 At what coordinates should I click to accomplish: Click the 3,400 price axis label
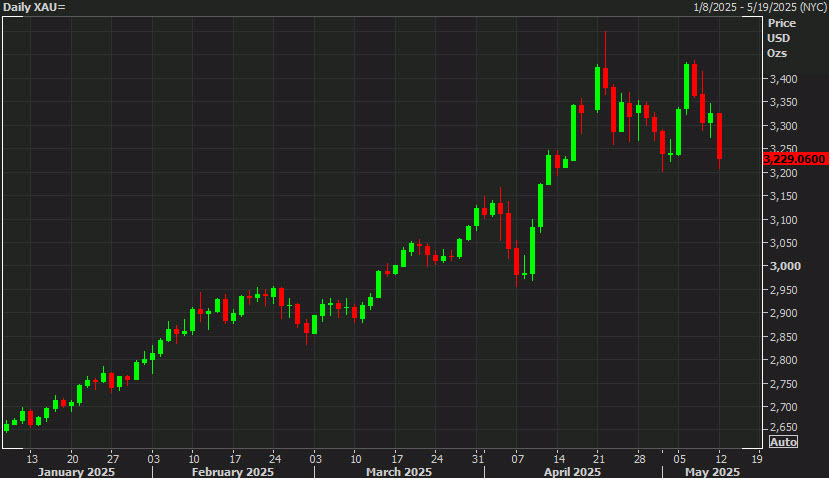[784, 79]
